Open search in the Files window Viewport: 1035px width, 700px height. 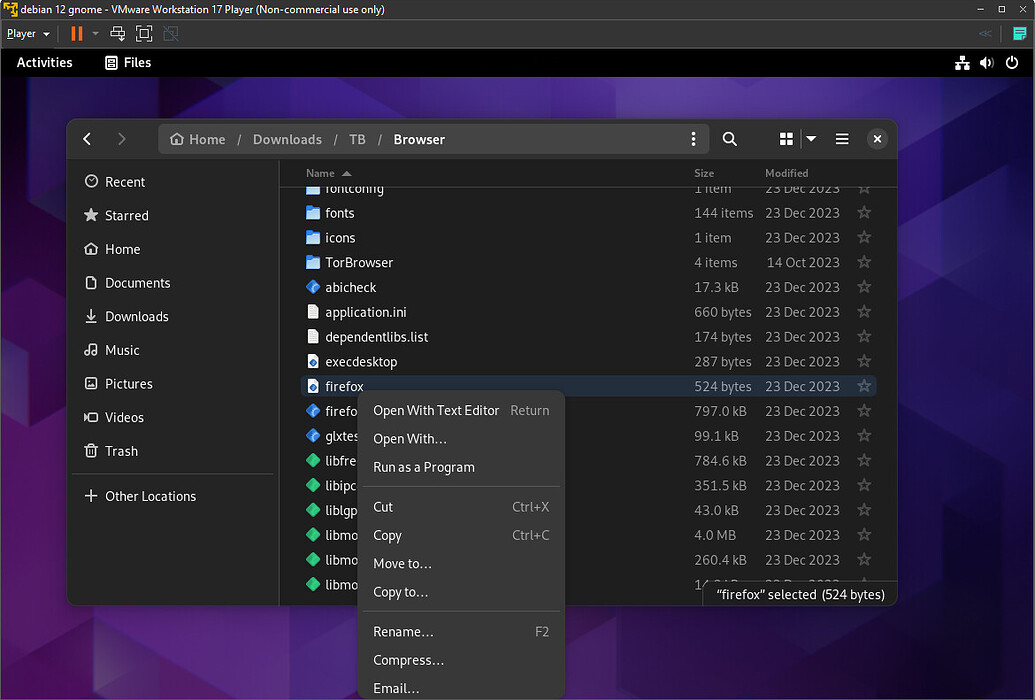tap(729, 139)
